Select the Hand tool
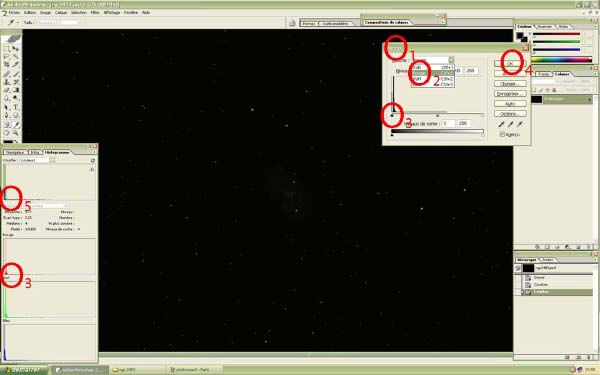The height and width of the screenshot is (375, 600). 7,133
